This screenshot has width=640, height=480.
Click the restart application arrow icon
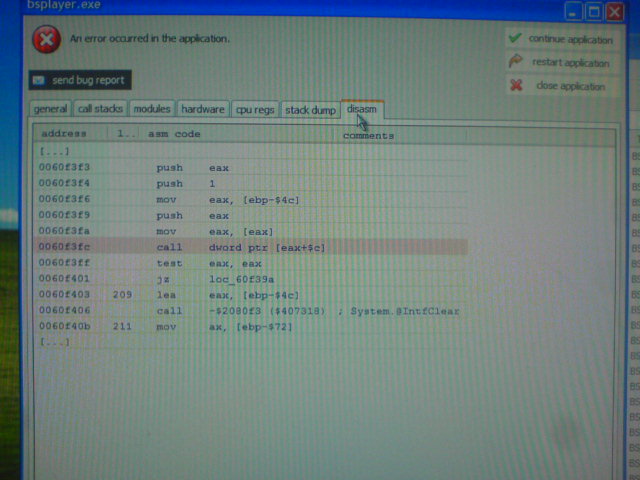point(516,61)
